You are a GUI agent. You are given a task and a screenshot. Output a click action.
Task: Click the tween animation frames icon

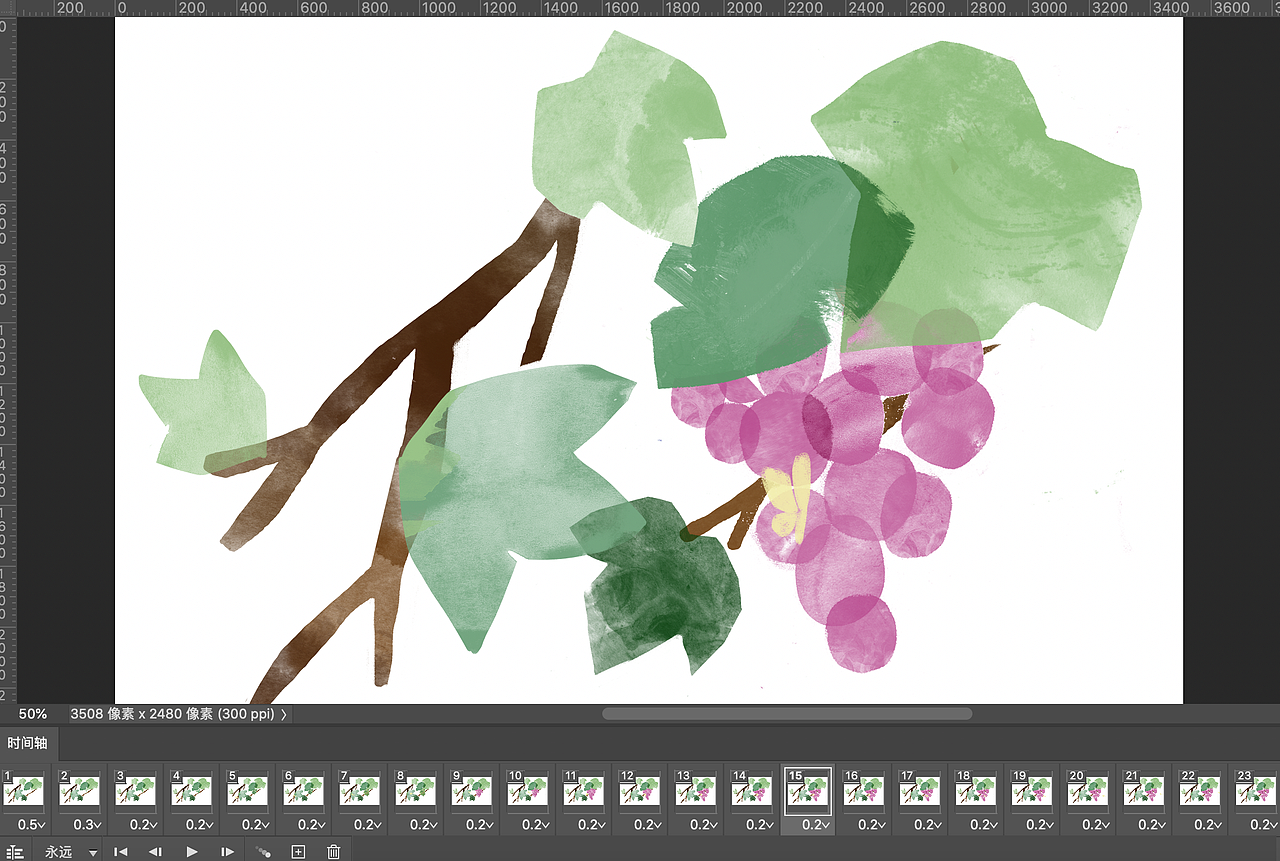click(263, 852)
